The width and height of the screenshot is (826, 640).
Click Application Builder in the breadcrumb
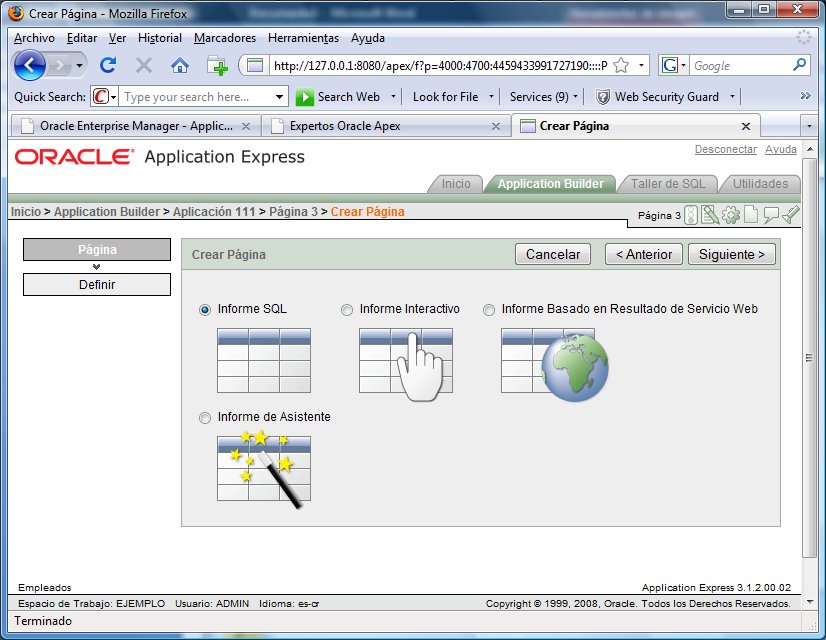(x=106, y=212)
